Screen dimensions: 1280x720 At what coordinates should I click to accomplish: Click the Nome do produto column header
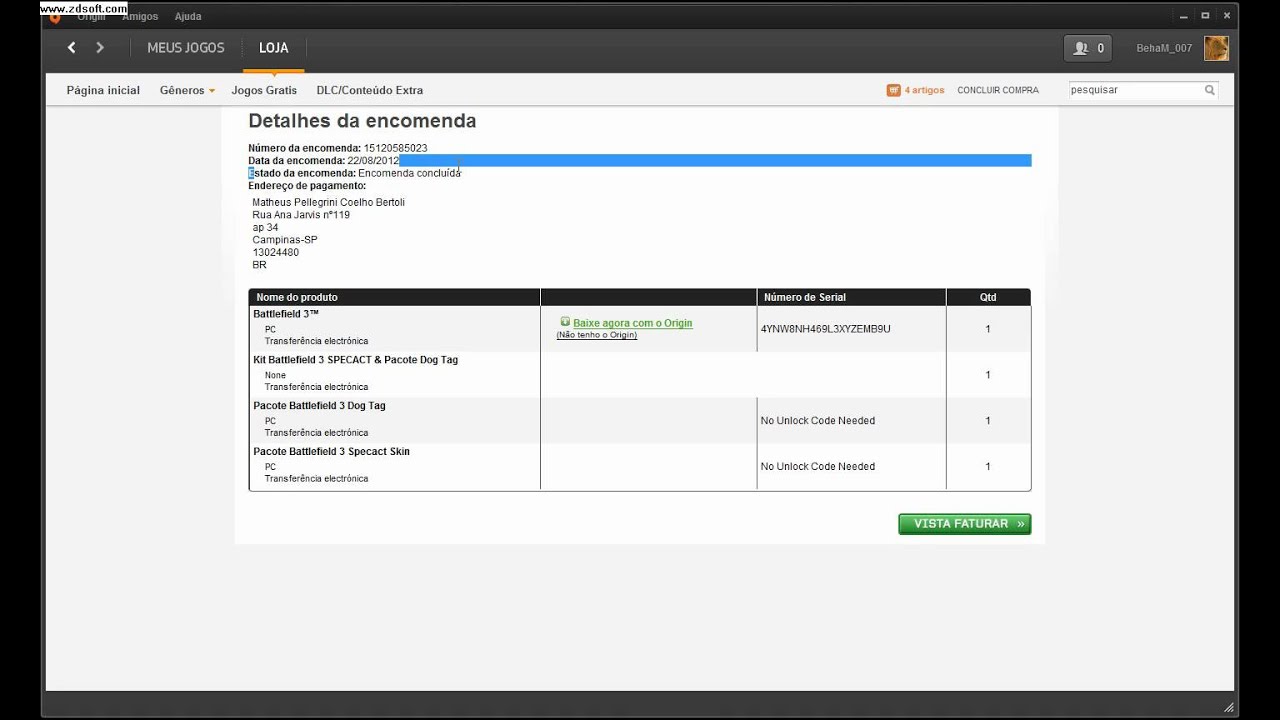297,297
